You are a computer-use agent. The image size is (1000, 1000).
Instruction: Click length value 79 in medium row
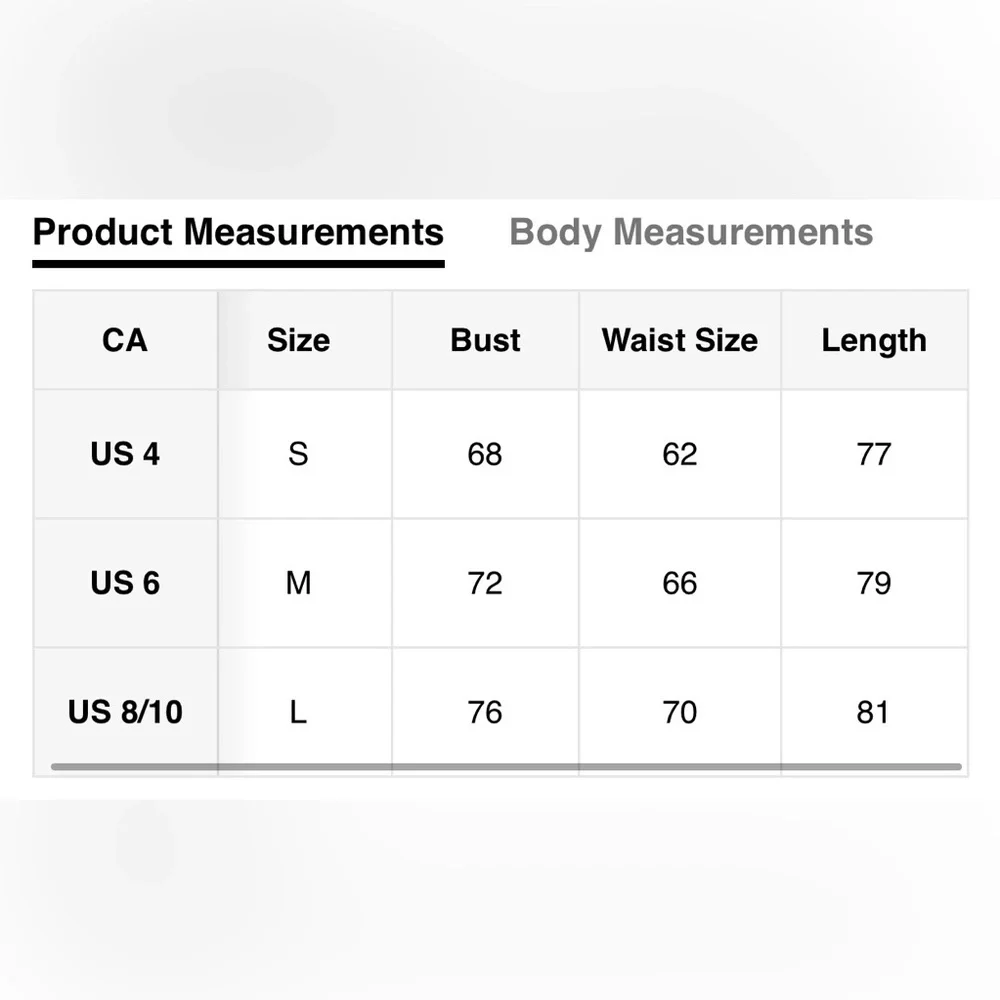tap(873, 583)
